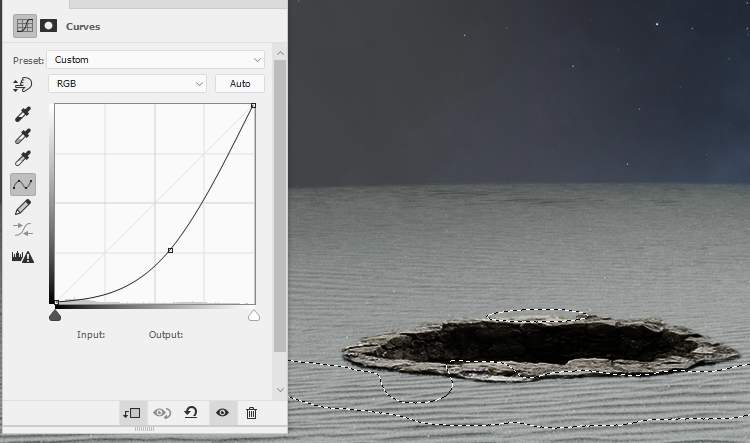Select the Curves adjustment icon
Image resolution: width=750 pixels, height=443 pixels.
coord(24,26)
